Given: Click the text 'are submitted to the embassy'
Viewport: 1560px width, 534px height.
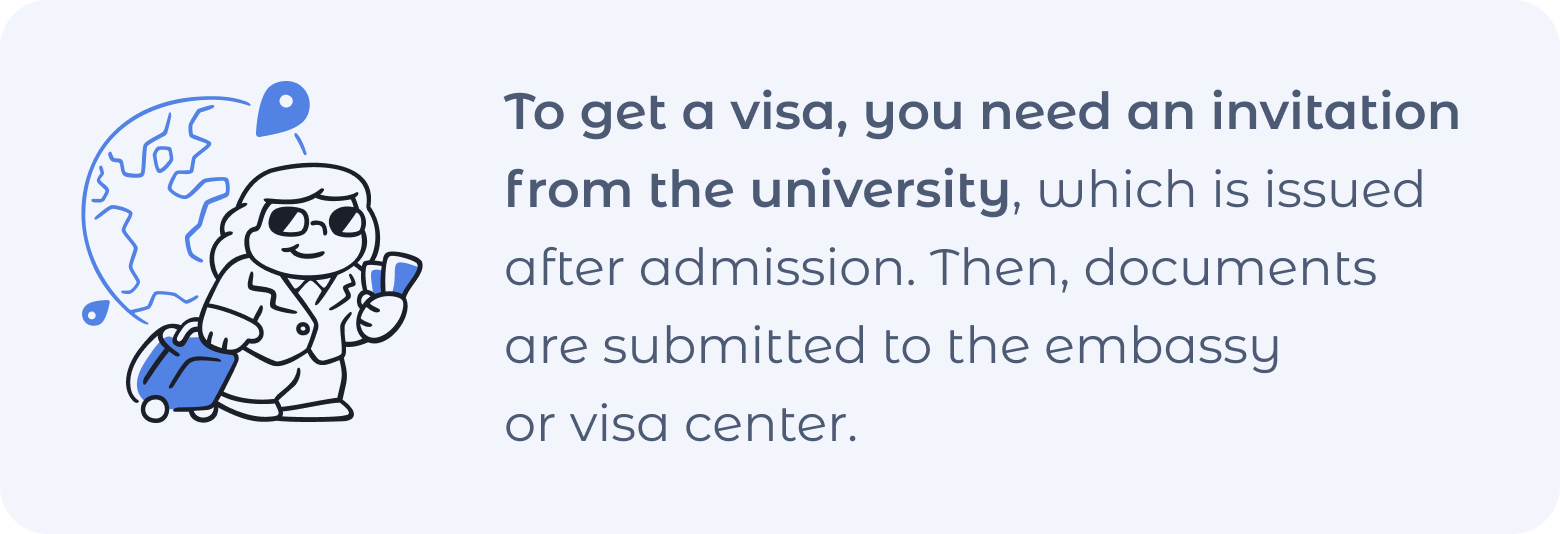Looking at the screenshot, I should 892,347.
